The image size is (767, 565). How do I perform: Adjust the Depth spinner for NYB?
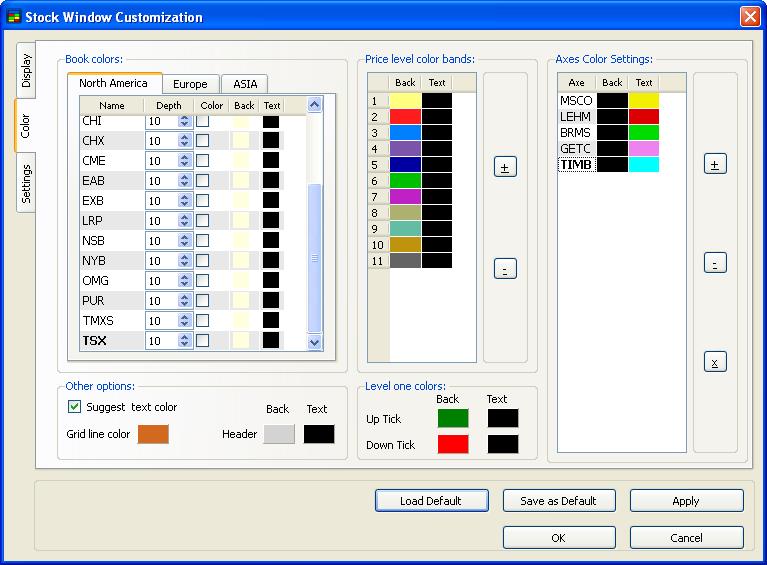click(184, 261)
